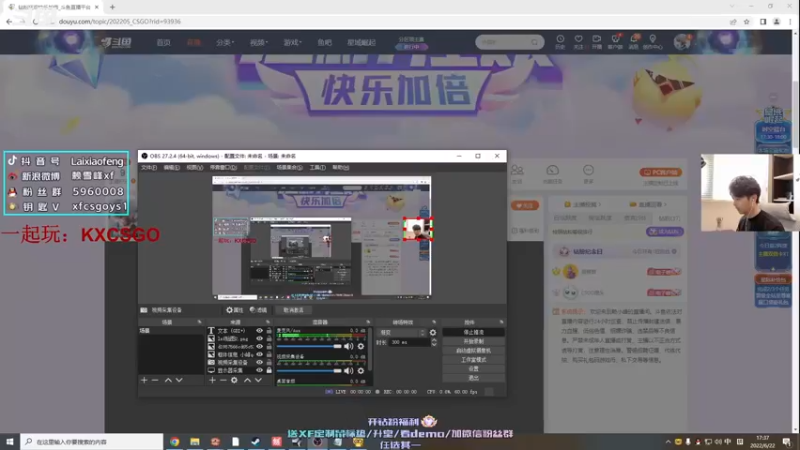Open OBS 视图(V) menu
The height and width of the screenshot is (450, 800).
coord(194,168)
